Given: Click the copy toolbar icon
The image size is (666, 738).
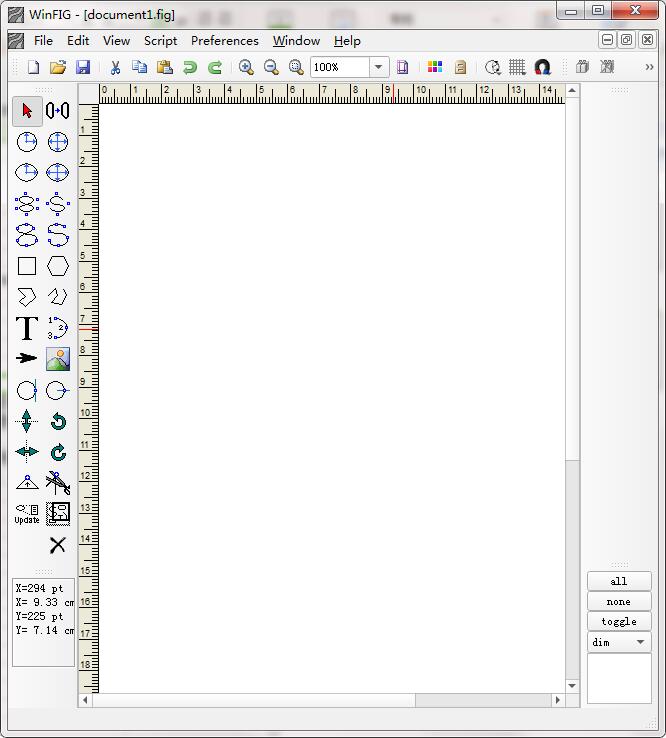Looking at the screenshot, I should click(139, 67).
